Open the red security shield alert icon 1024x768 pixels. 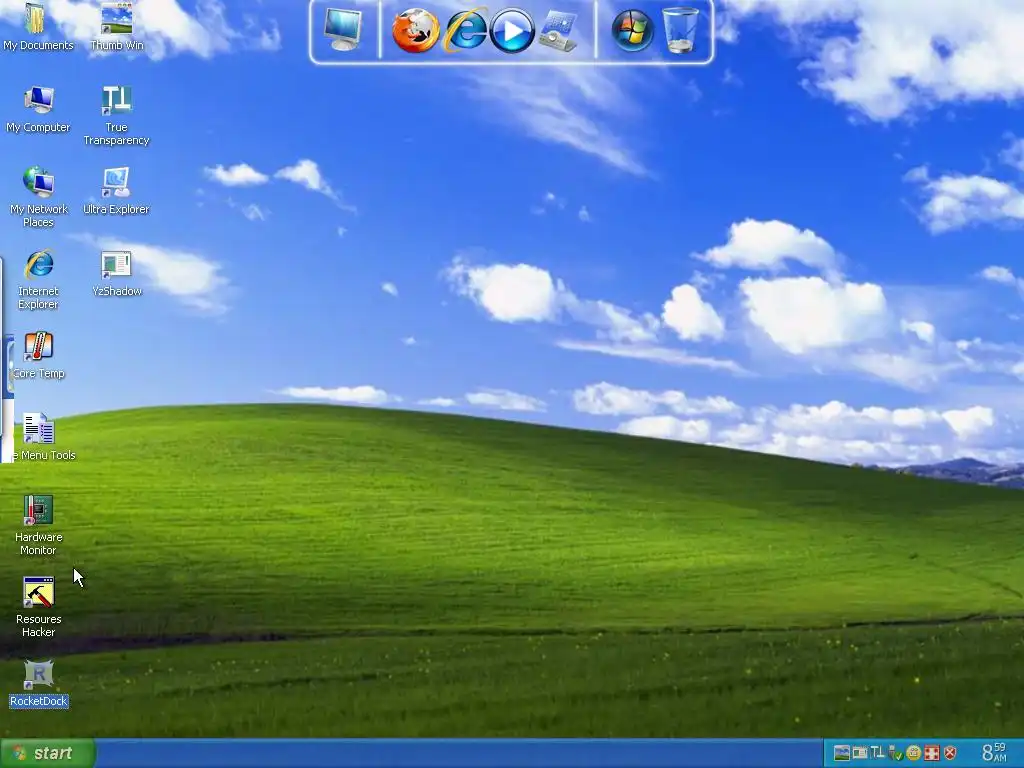950,754
